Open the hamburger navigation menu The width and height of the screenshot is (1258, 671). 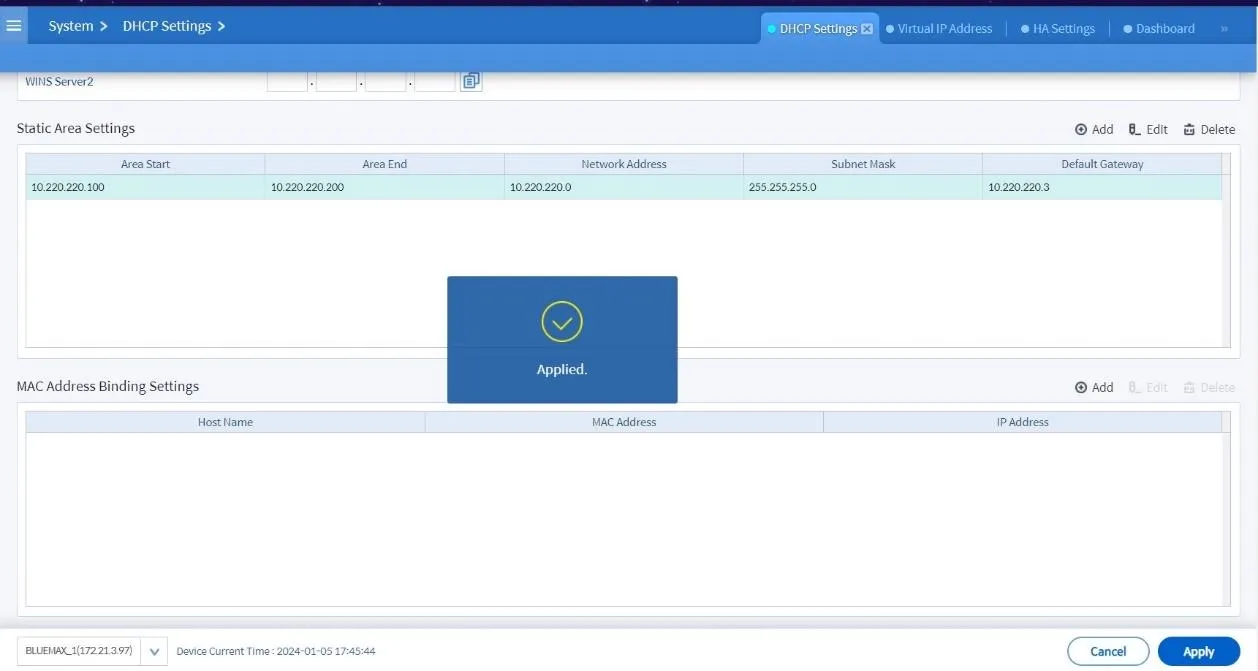13,25
